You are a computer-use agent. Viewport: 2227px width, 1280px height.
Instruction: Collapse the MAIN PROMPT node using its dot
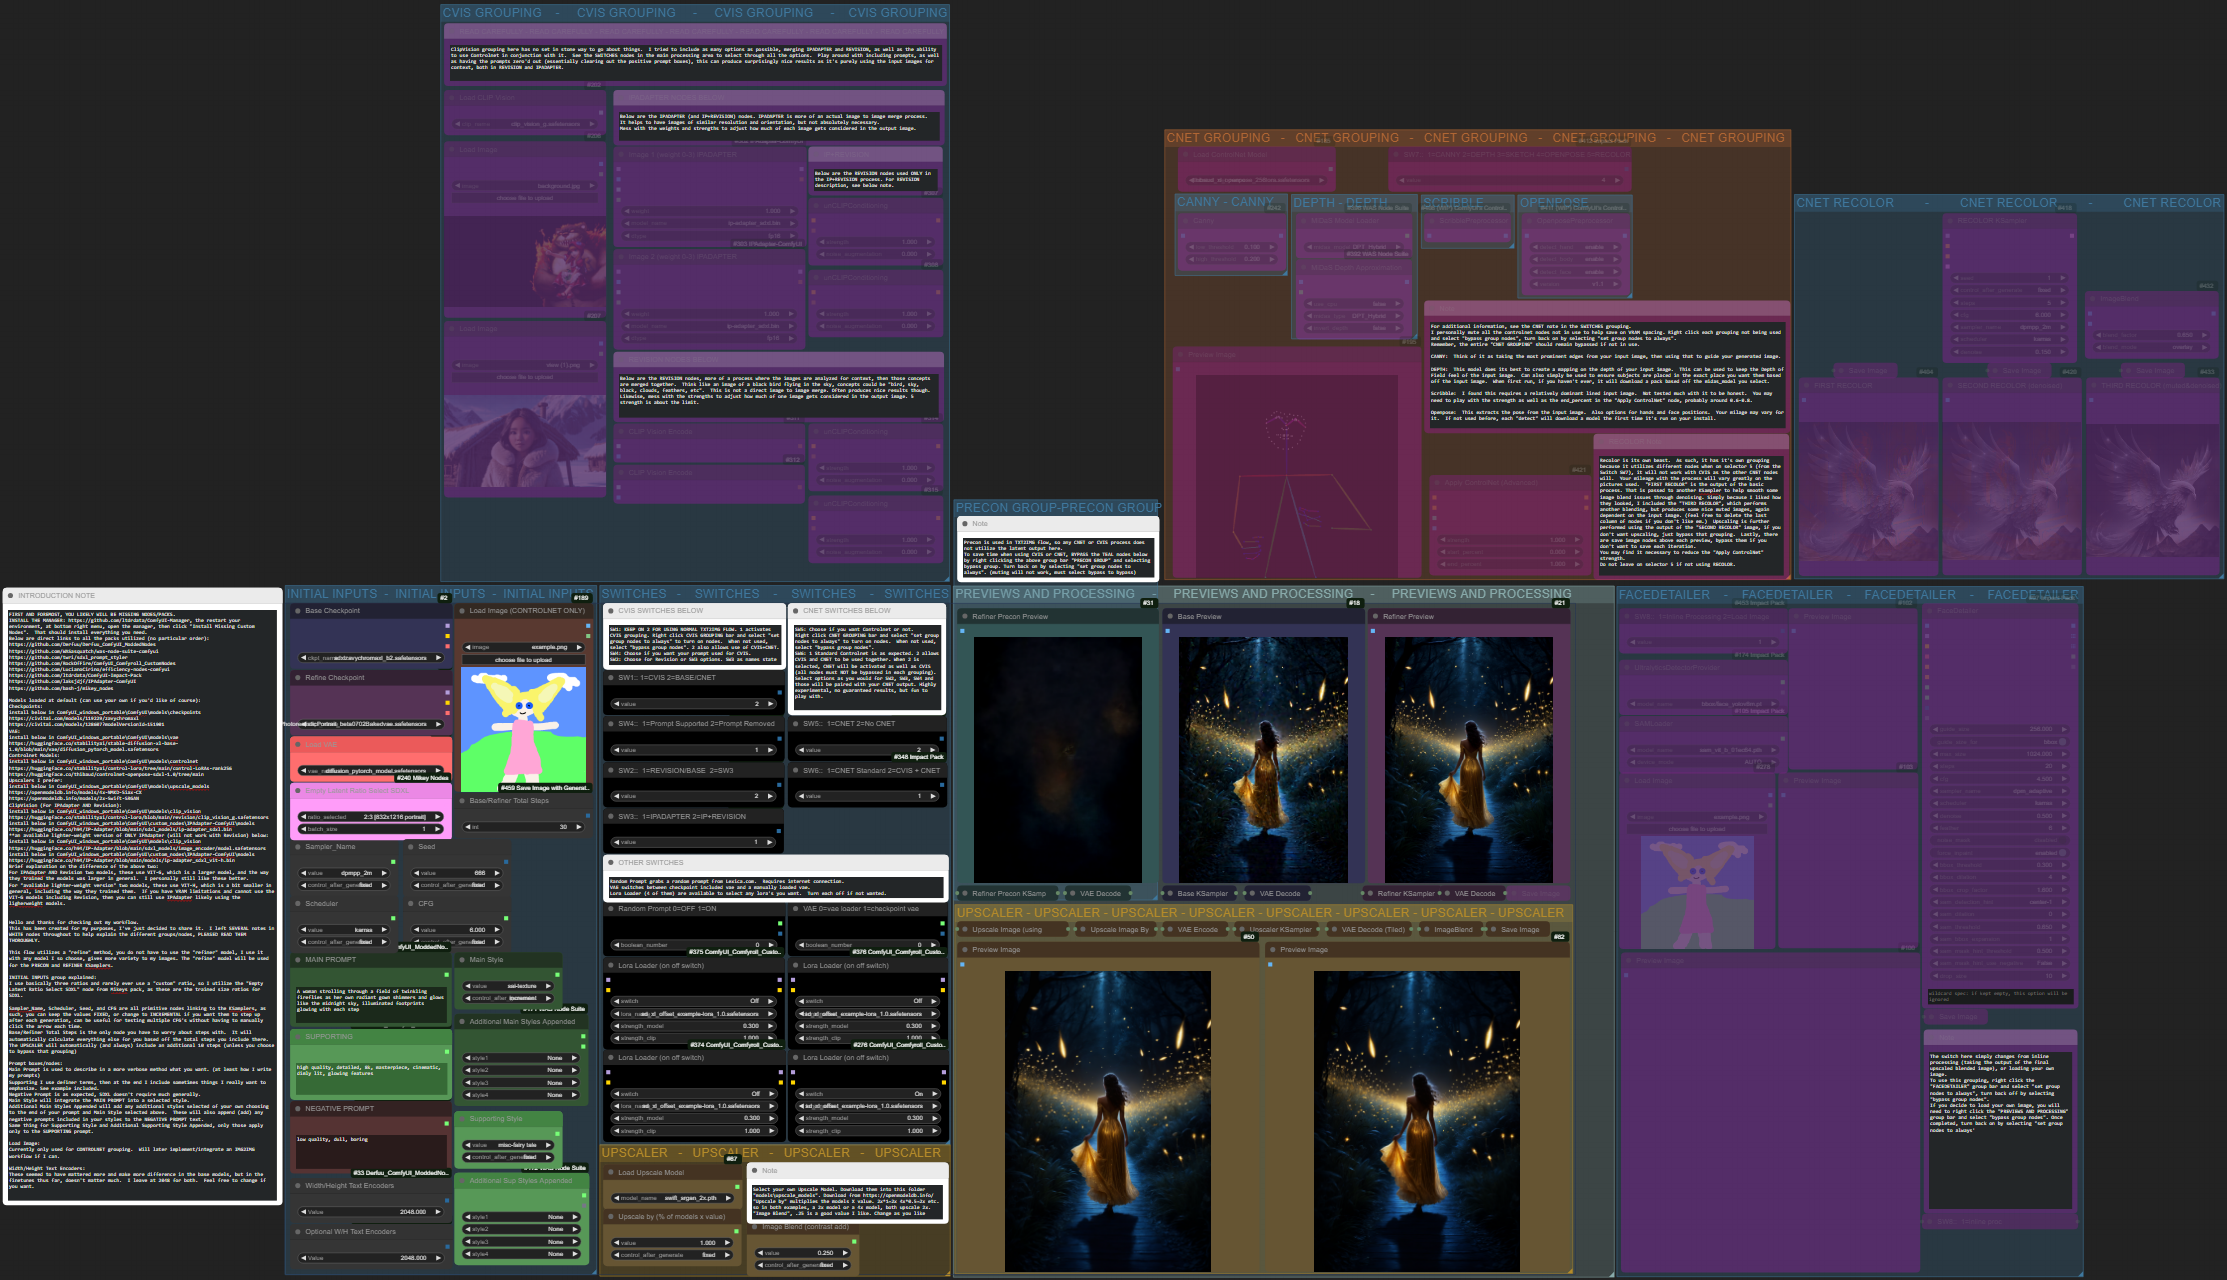coord(298,960)
